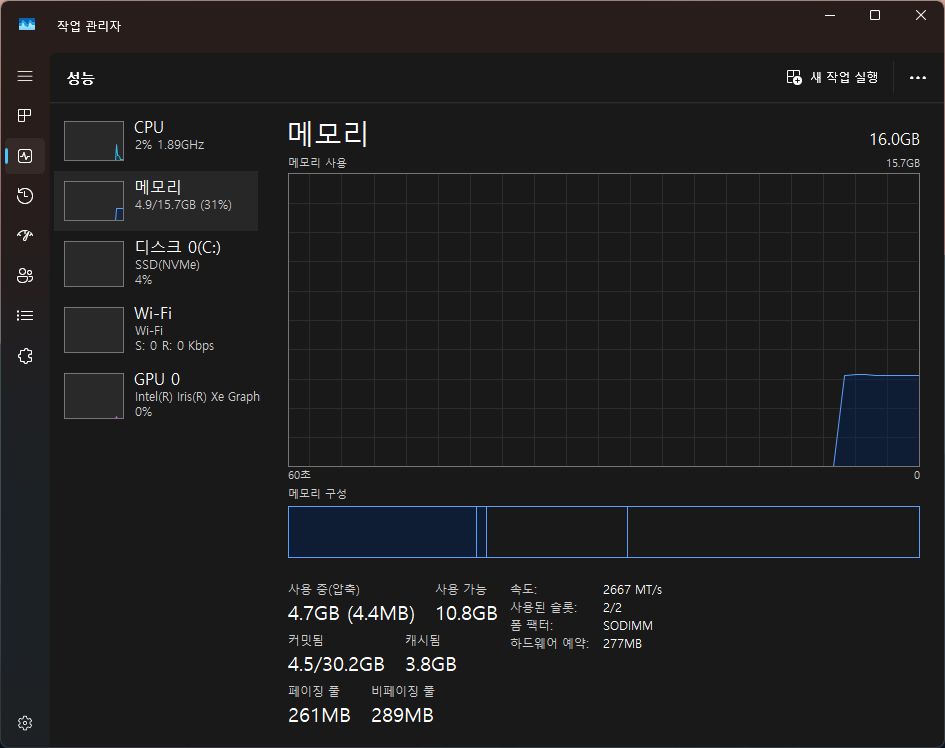Click the CPU mini graph thumbnail

coord(94,141)
